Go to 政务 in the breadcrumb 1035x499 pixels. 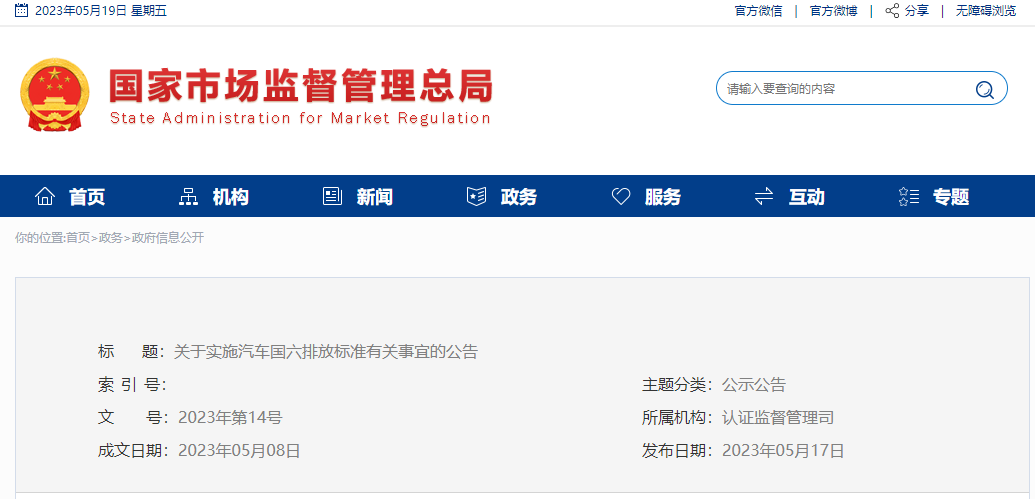[x=110, y=238]
